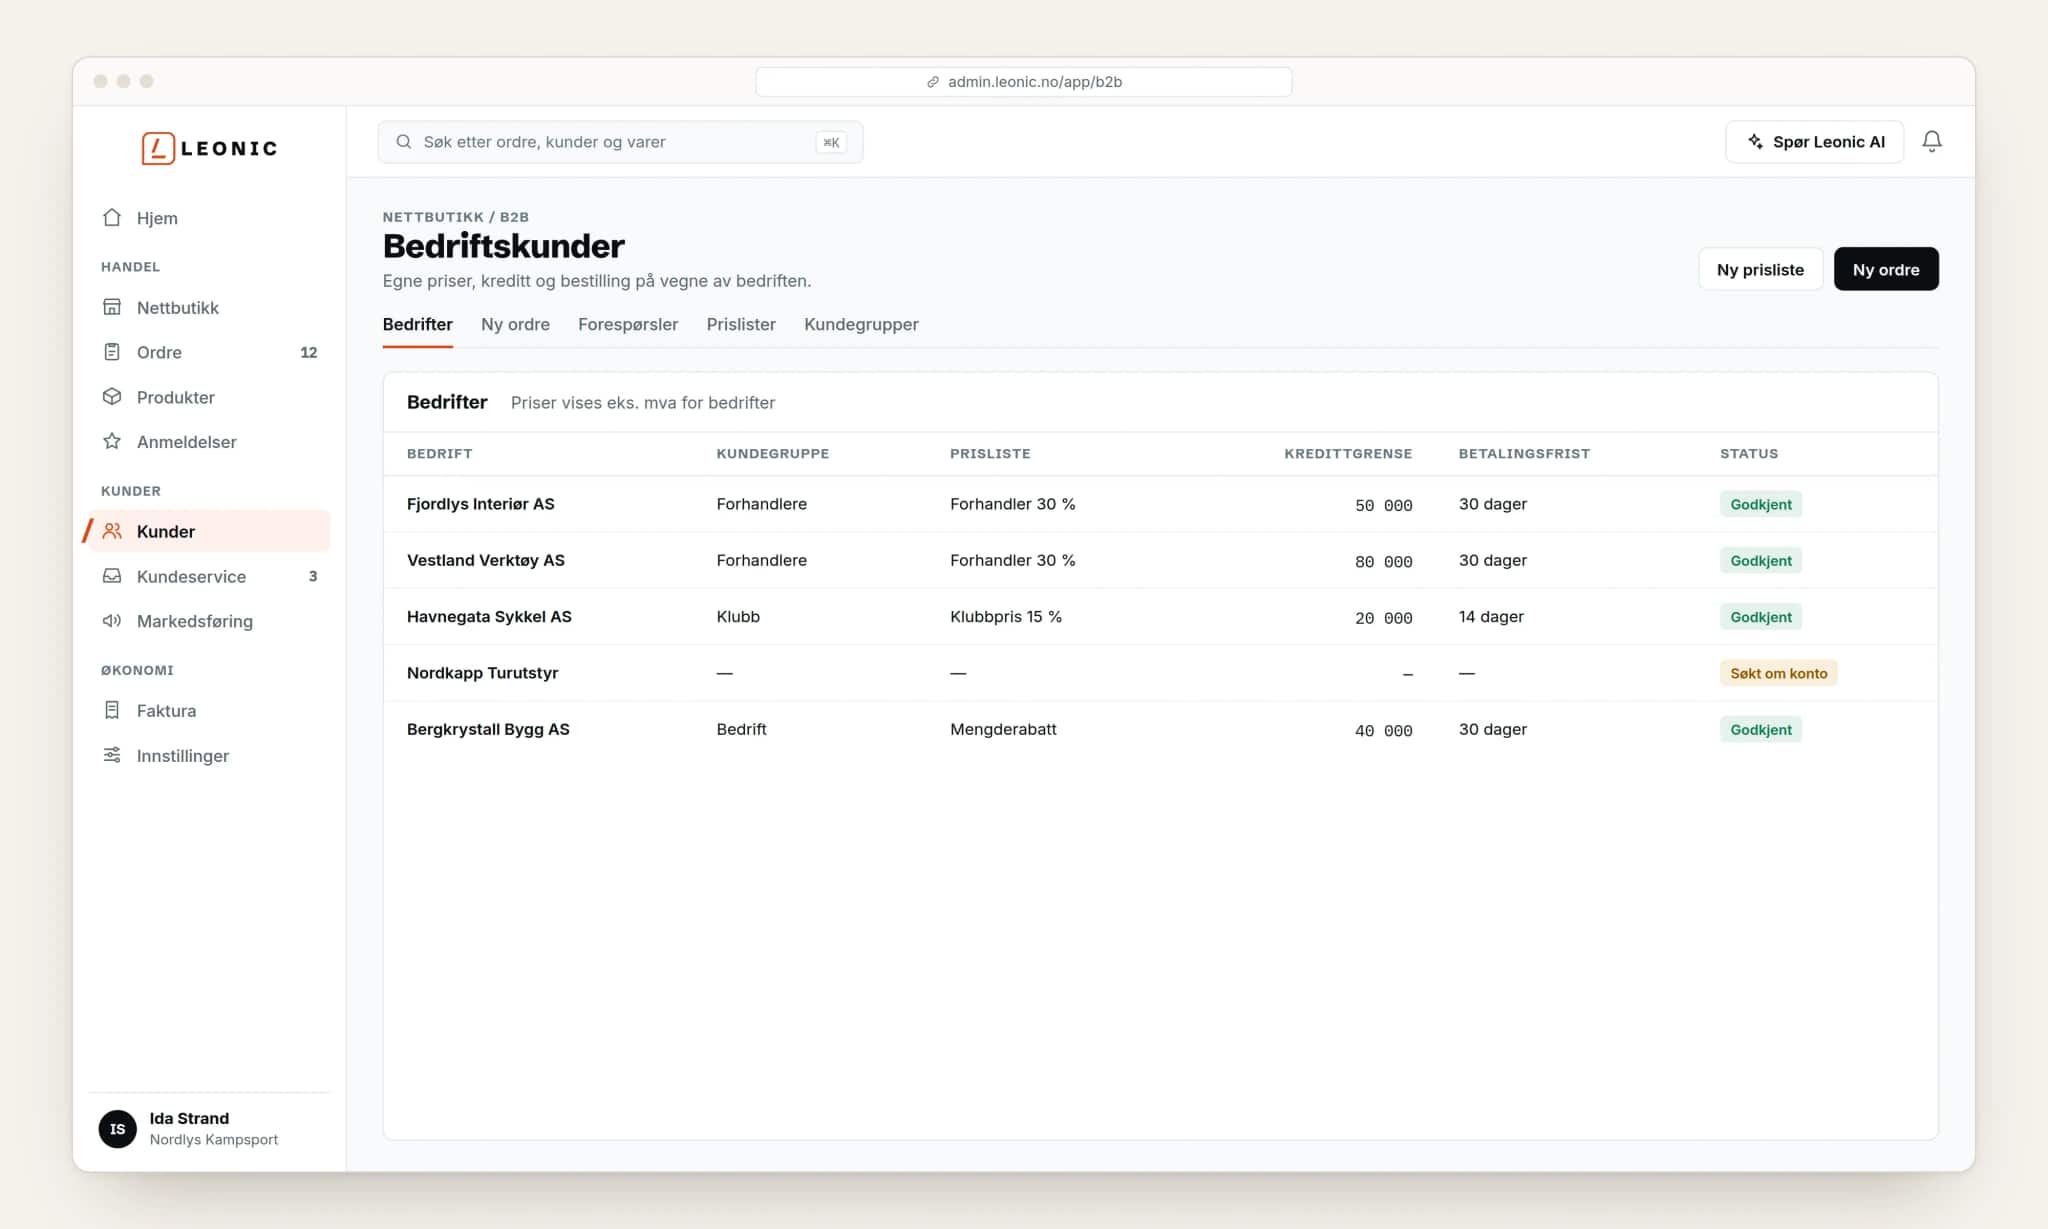This screenshot has height=1229, width=2048.
Task: Select Havnegata Sykkel AS in the table
Action: 1160,617
